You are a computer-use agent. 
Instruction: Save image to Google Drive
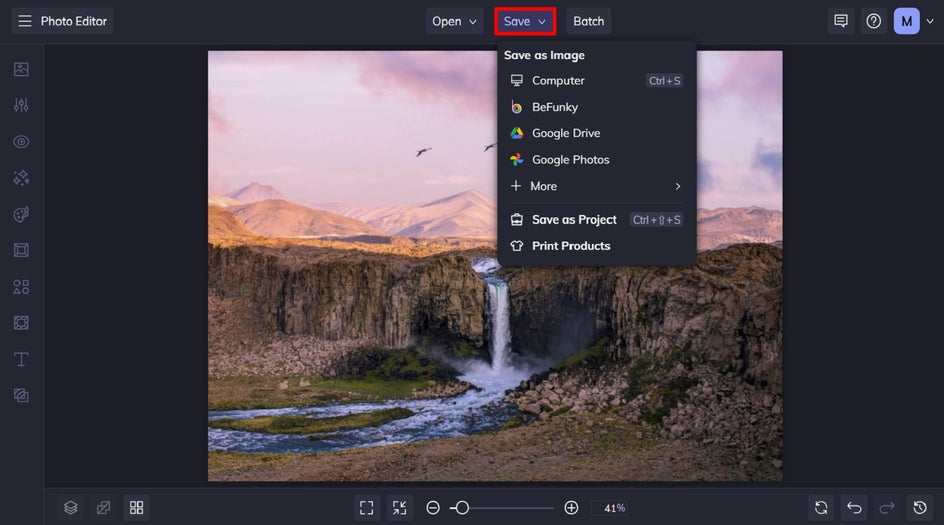[x=596, y=133]
